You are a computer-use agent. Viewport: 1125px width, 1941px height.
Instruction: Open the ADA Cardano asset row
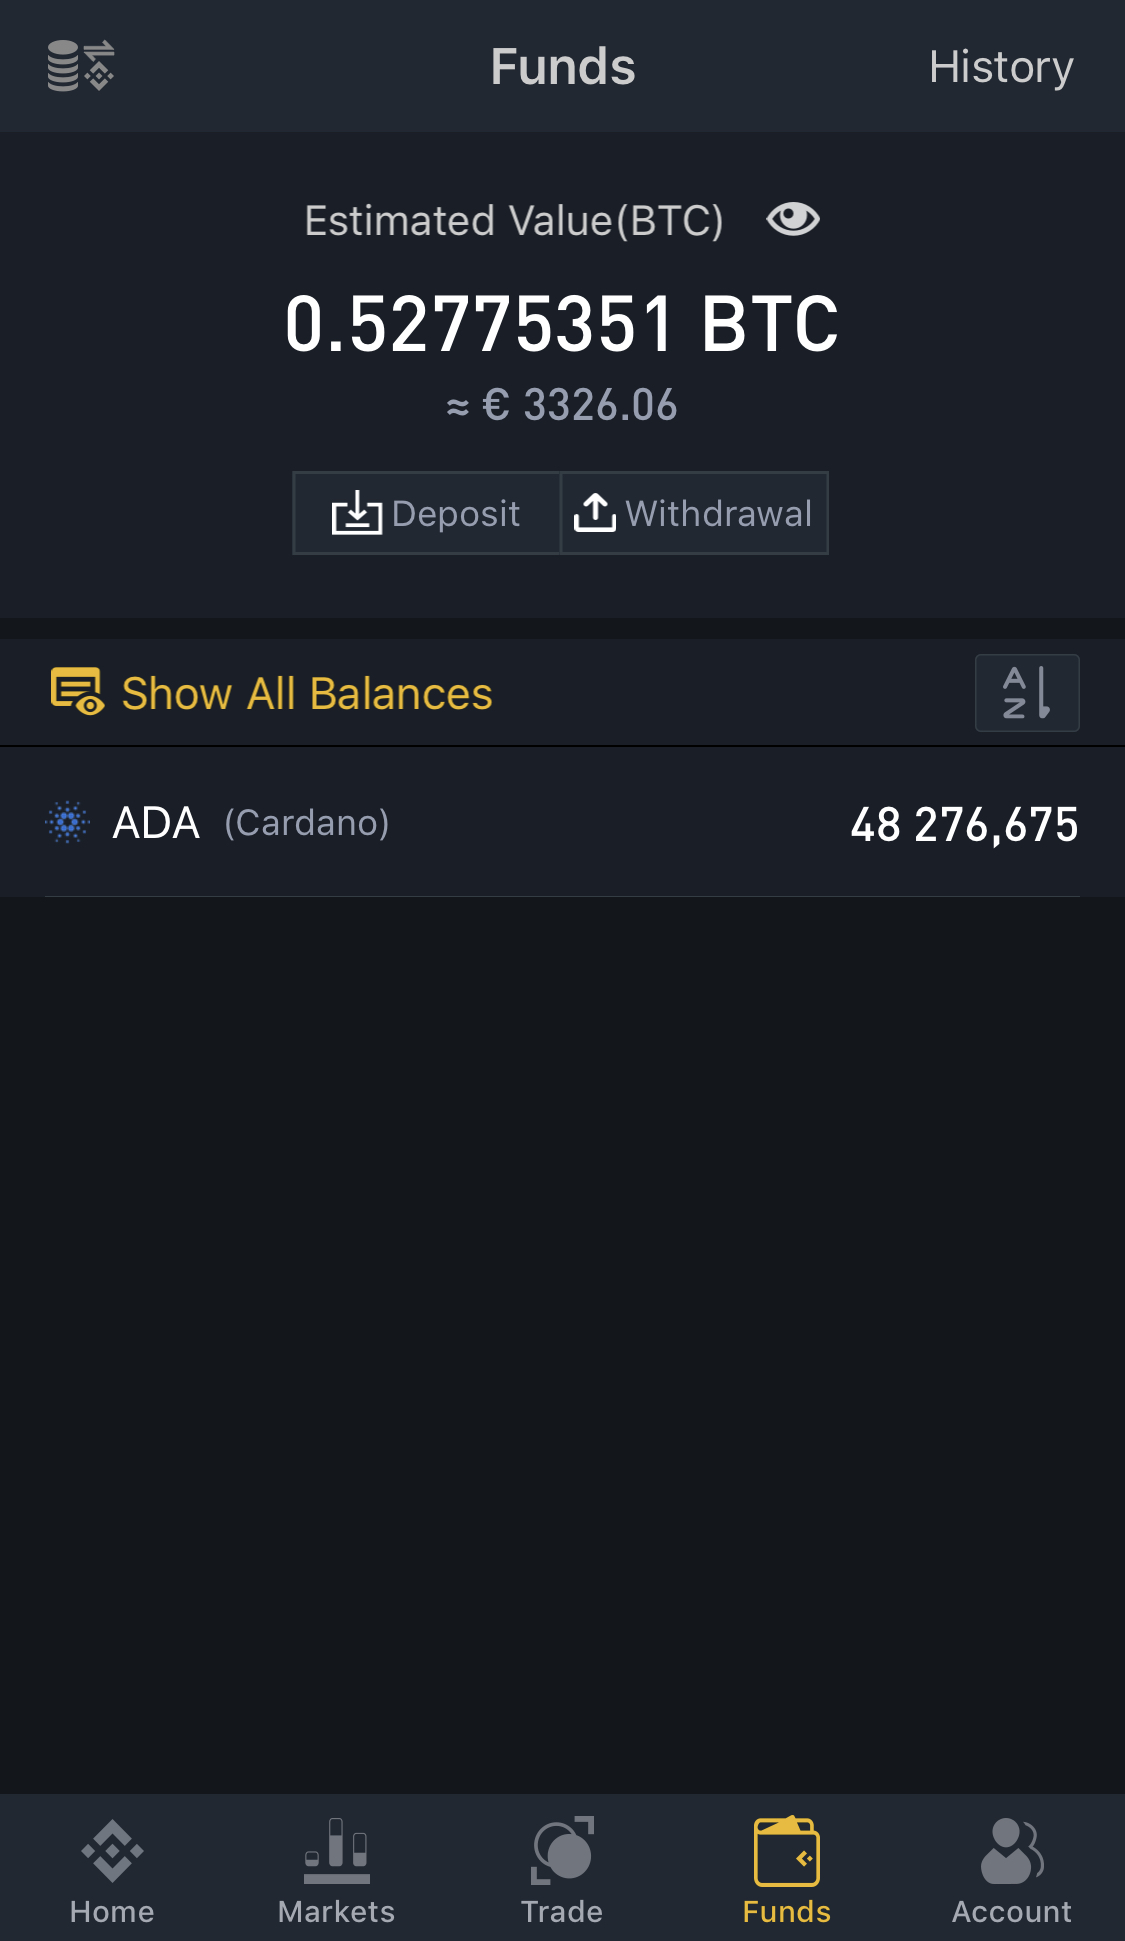tap(562, 823)
